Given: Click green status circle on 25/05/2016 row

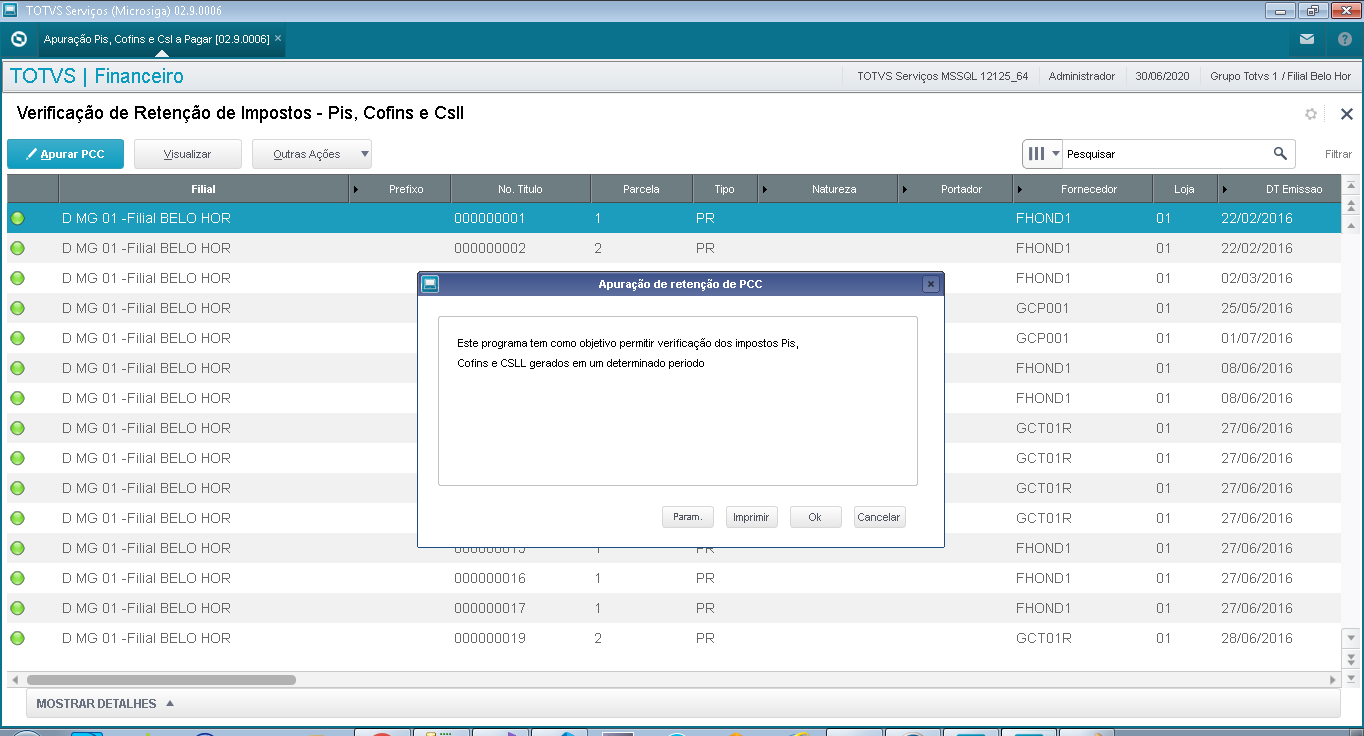Looking at the screenshot, I should click(x=18, y=308).
